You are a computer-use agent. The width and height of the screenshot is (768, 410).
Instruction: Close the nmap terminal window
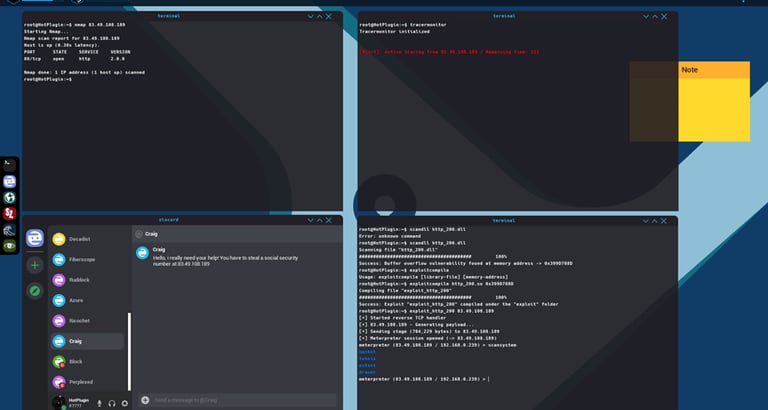[329, 16]
